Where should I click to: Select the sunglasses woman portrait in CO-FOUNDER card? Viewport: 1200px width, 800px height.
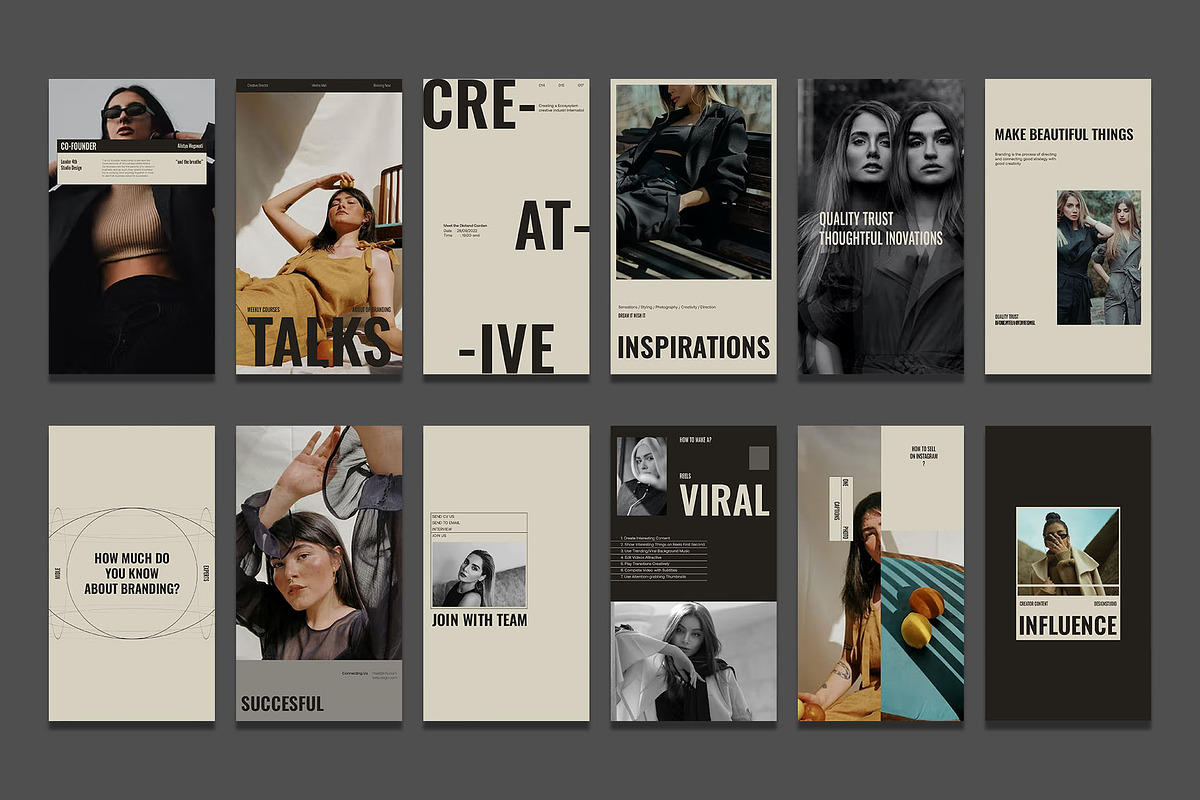(x=132, y=227)
